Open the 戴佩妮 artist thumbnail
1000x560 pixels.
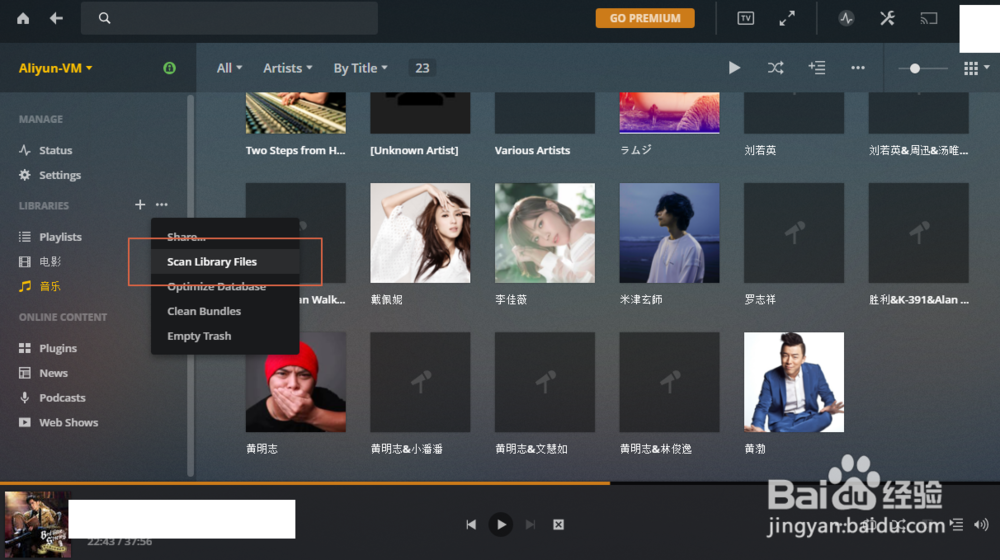point(420,233)
